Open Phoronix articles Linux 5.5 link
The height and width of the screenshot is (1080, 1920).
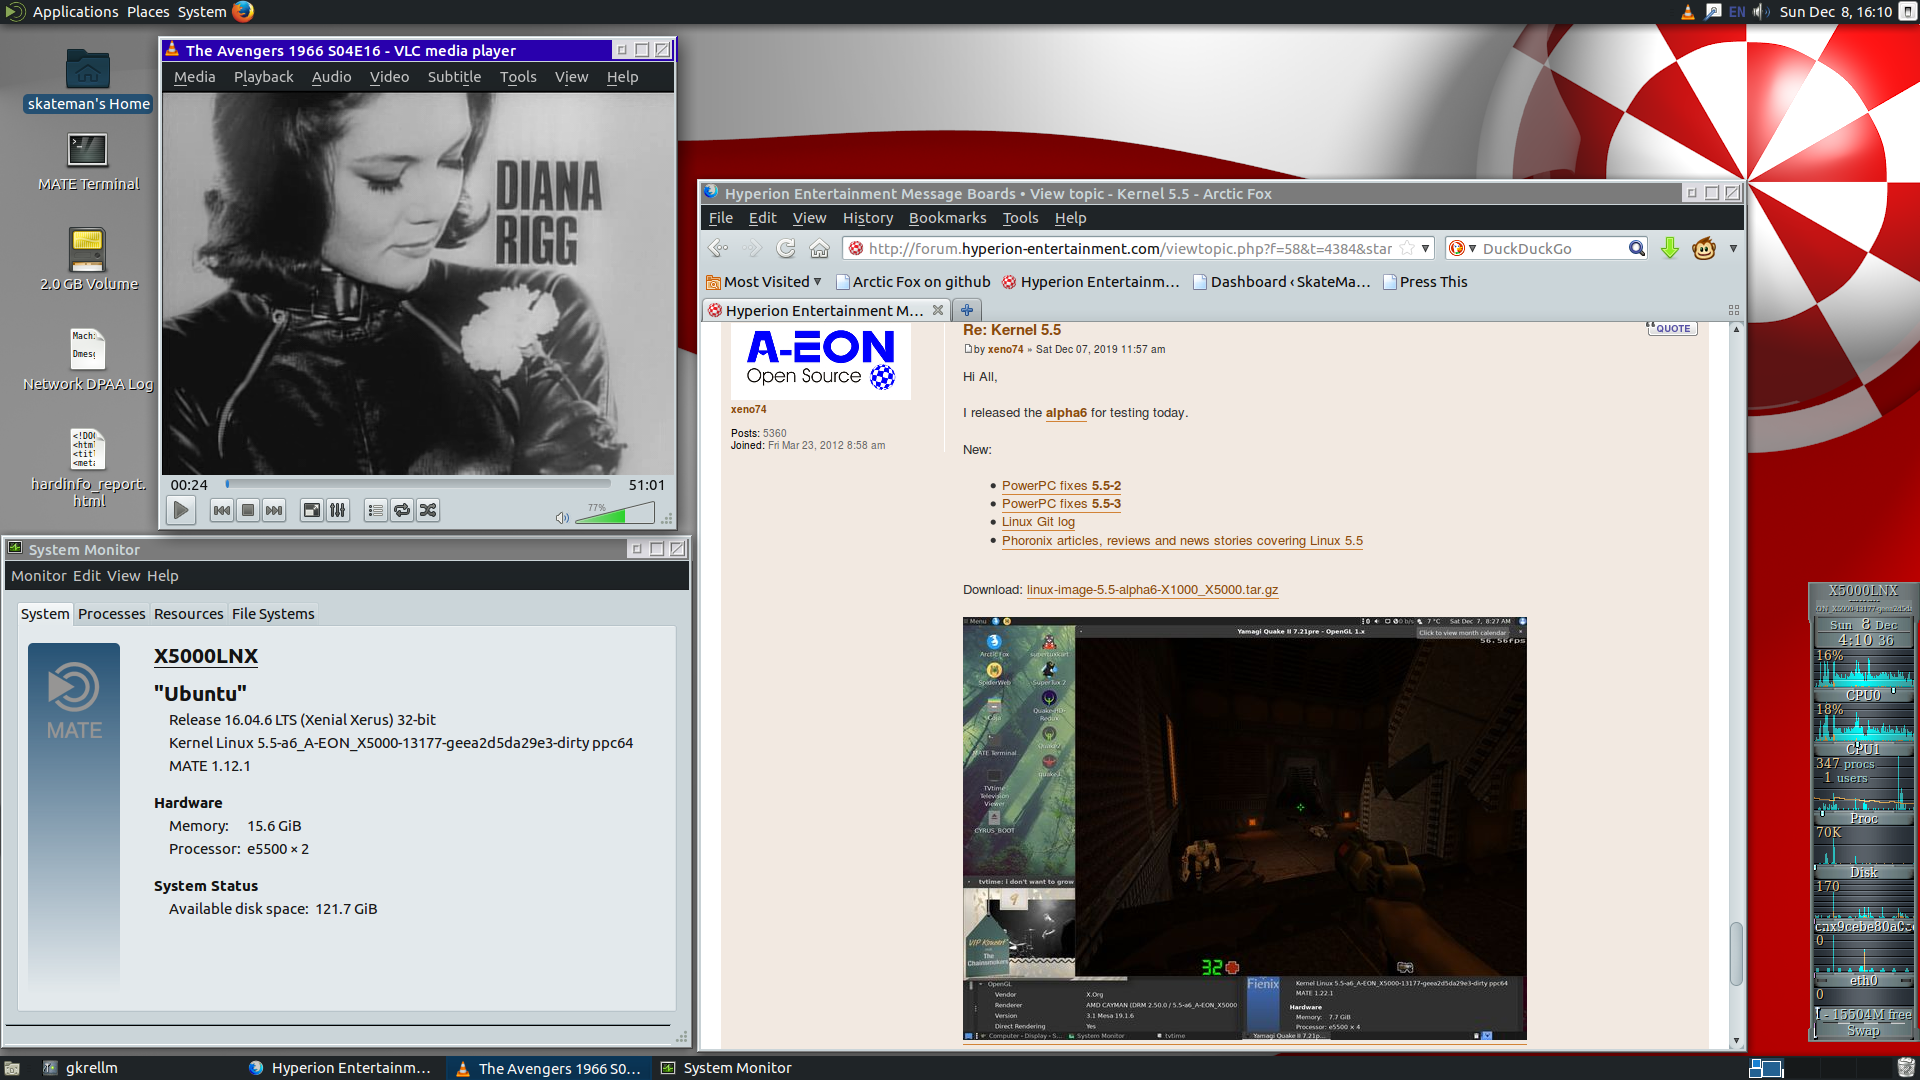coord(1182,541)
